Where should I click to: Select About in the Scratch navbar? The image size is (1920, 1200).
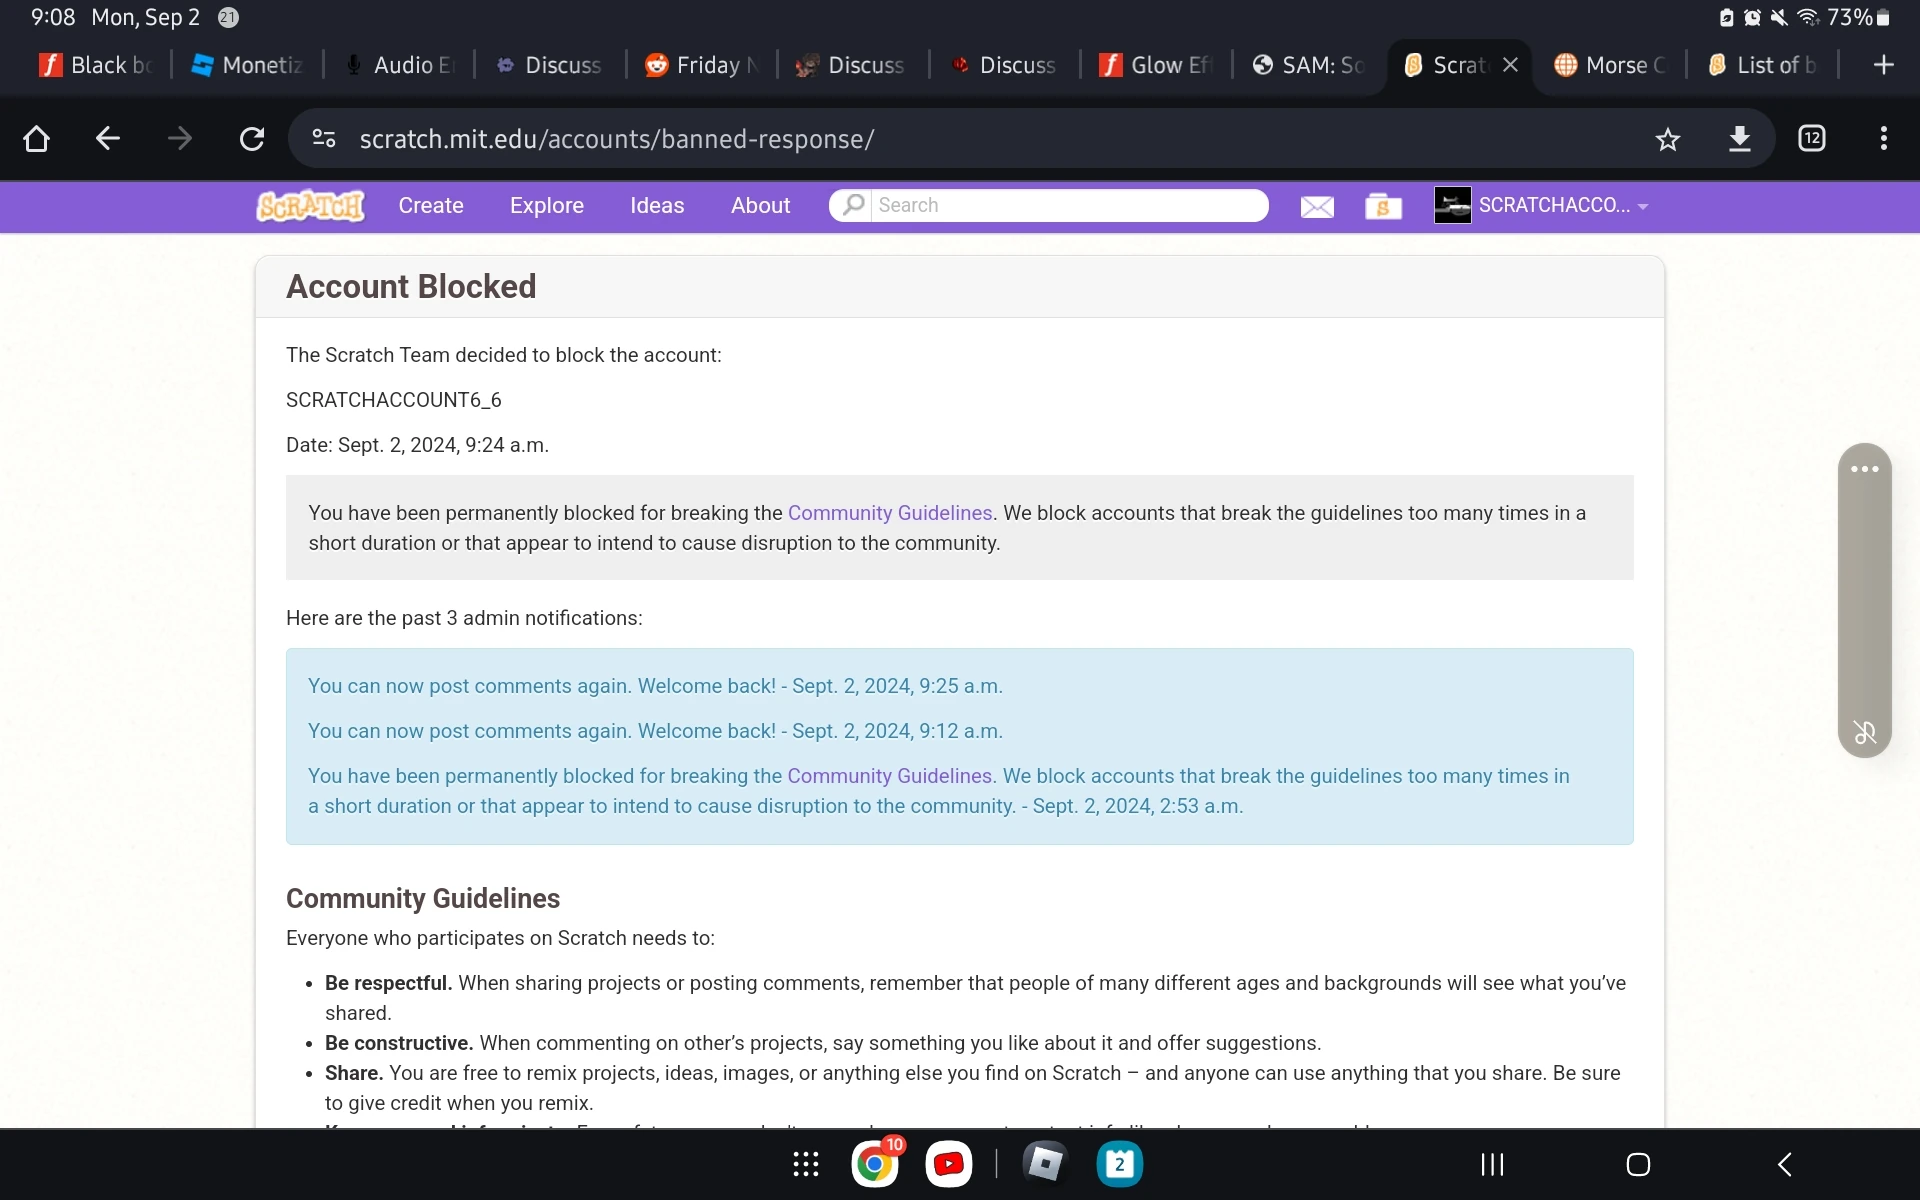click(760, 206)
